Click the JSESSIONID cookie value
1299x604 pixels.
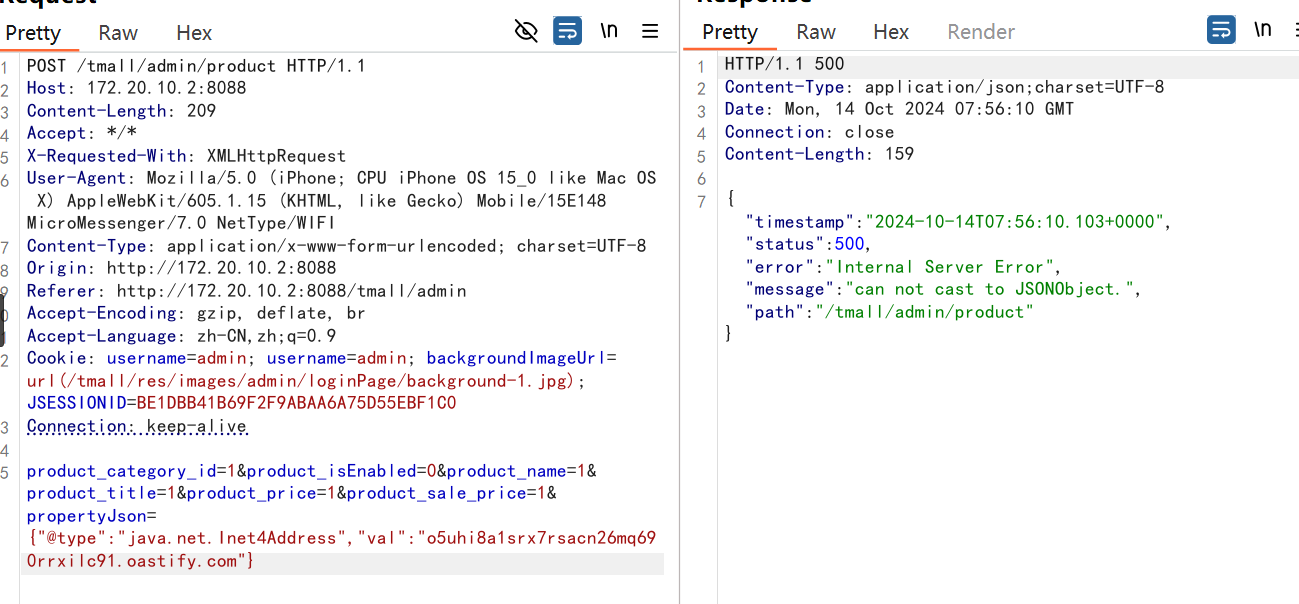tap(296, 404)
